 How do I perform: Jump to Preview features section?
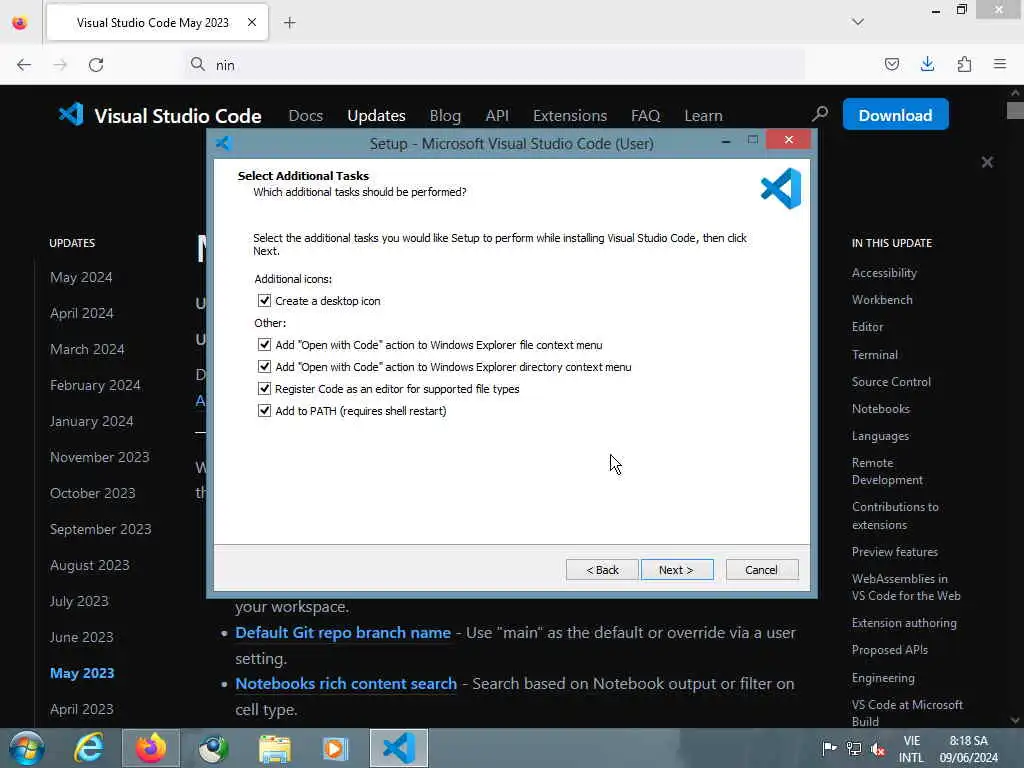895,552
